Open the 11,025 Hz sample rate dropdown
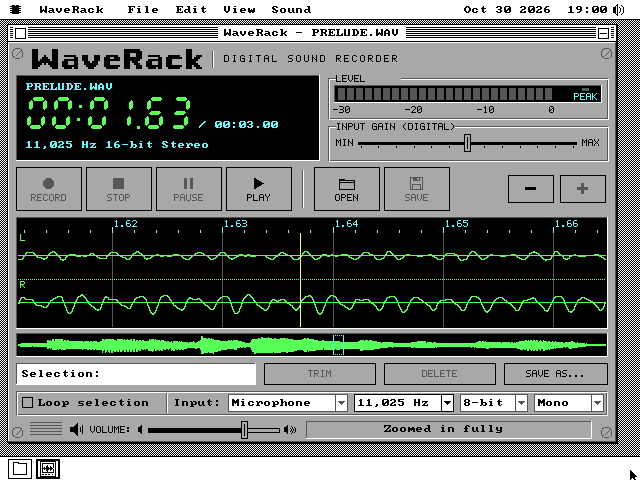The image size is (640, 480). (x=404, y=403)
